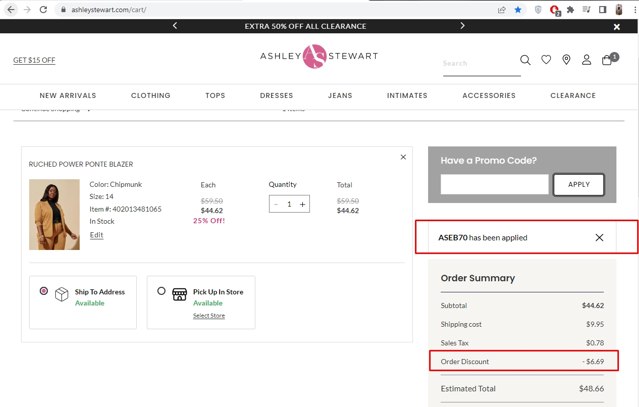The height and width of the screenshot is (407, 639).
Task: Remove the applied ASEB70 promo code
Action: pos(599,238)
